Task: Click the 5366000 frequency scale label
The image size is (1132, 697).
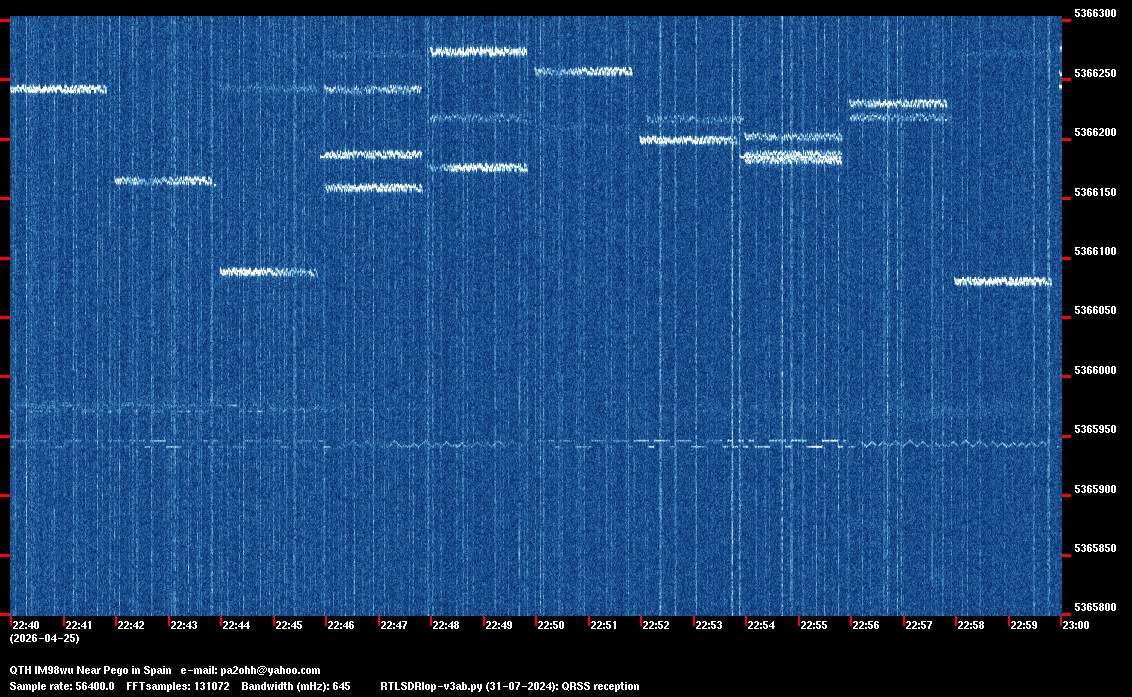Action: 1093,371
